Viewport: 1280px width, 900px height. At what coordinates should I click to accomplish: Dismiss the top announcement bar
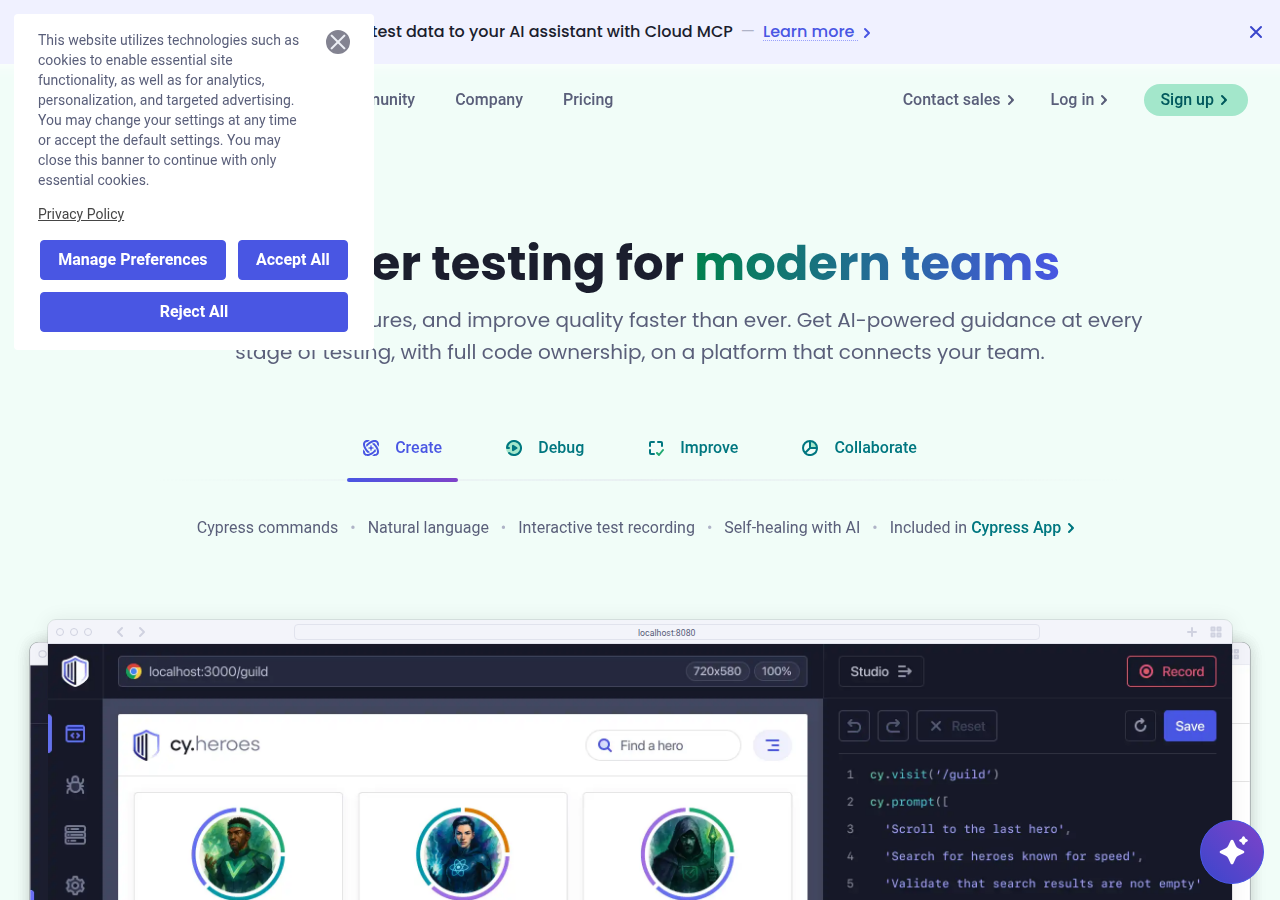1256,32
